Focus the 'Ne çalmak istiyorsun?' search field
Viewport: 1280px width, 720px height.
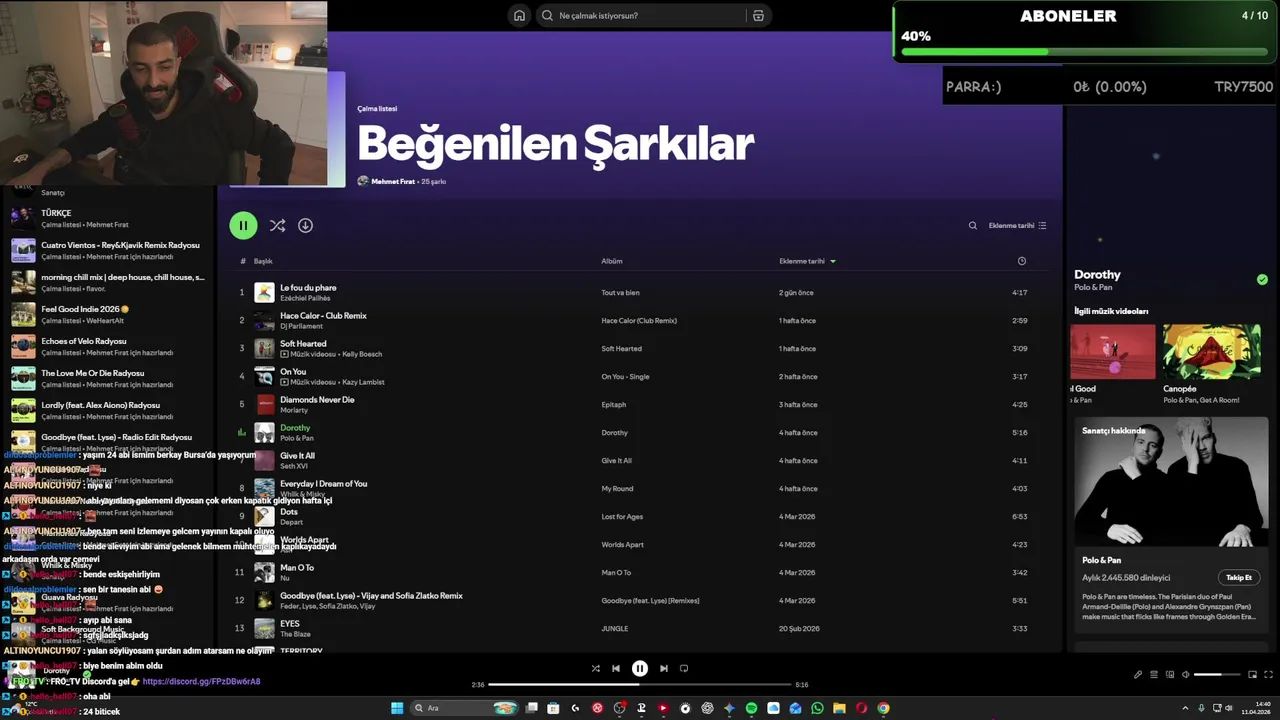point(645,15)
